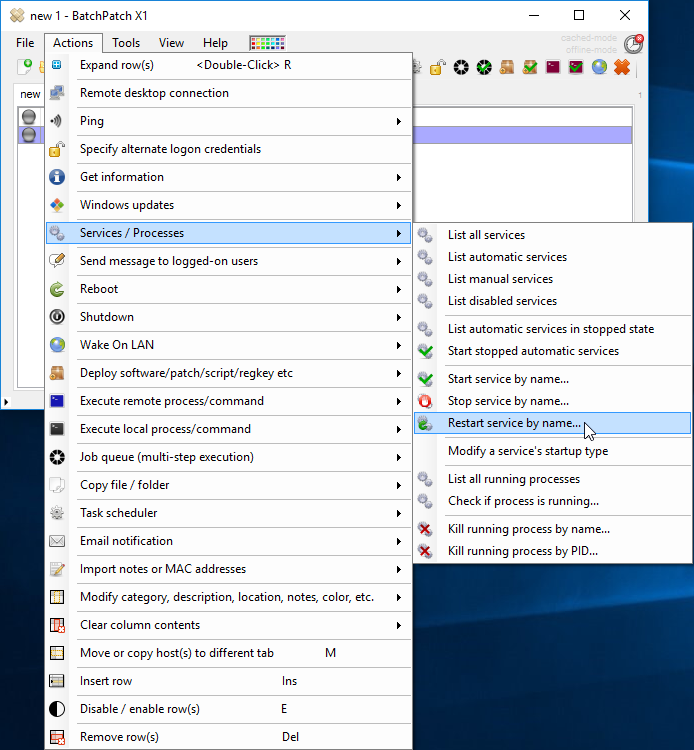Open the File menu
Image resolution: width=694 pixels, height=750 pixels.
coord(25,43)
